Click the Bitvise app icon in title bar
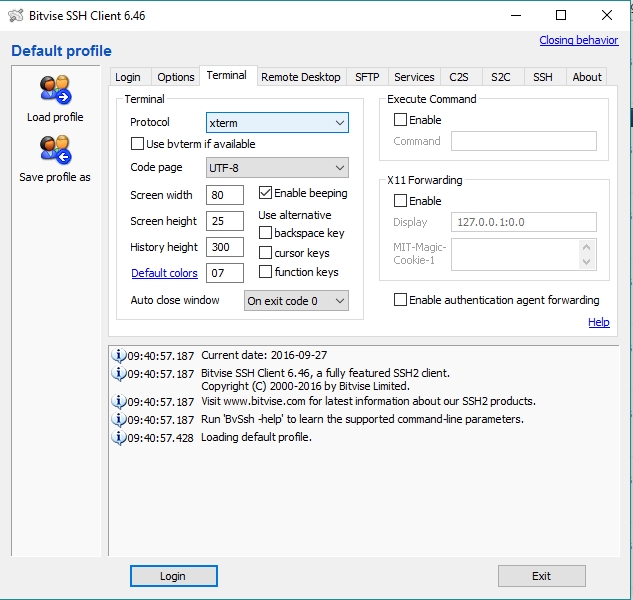Viewport: 633px width, 600px height. click(15, 16)
